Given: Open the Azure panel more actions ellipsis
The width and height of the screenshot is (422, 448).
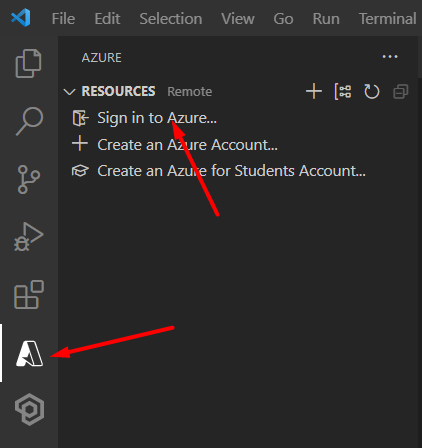Looking at the screenshot, I should pyautogui.click(x=390, y=57).
